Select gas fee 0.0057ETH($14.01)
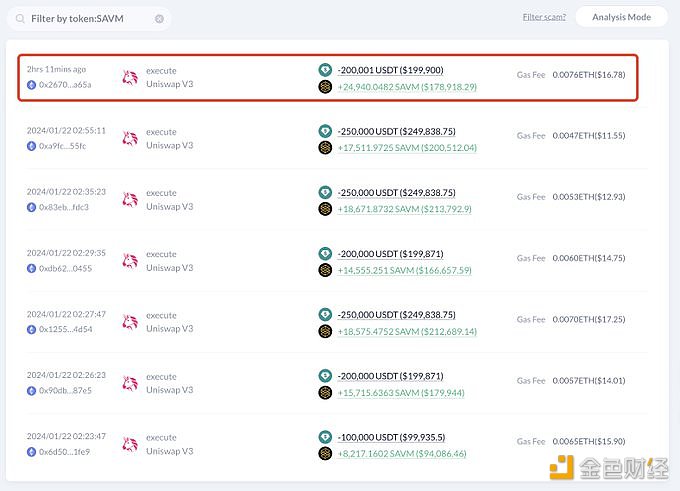680x491 pixels. 589,381
